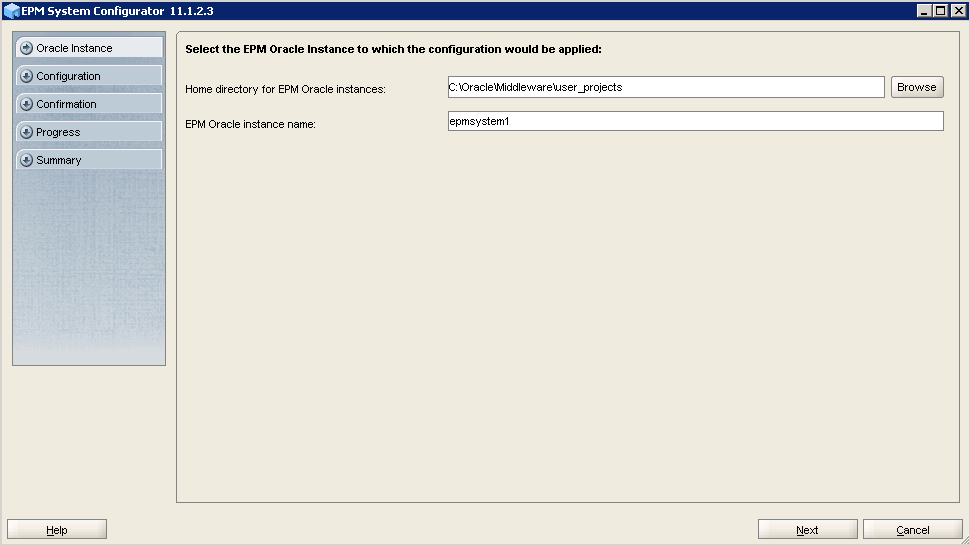Click the arrow icon beside Configuration step
The width and height of the screenshot is (970, 546).
click(26, 76)
